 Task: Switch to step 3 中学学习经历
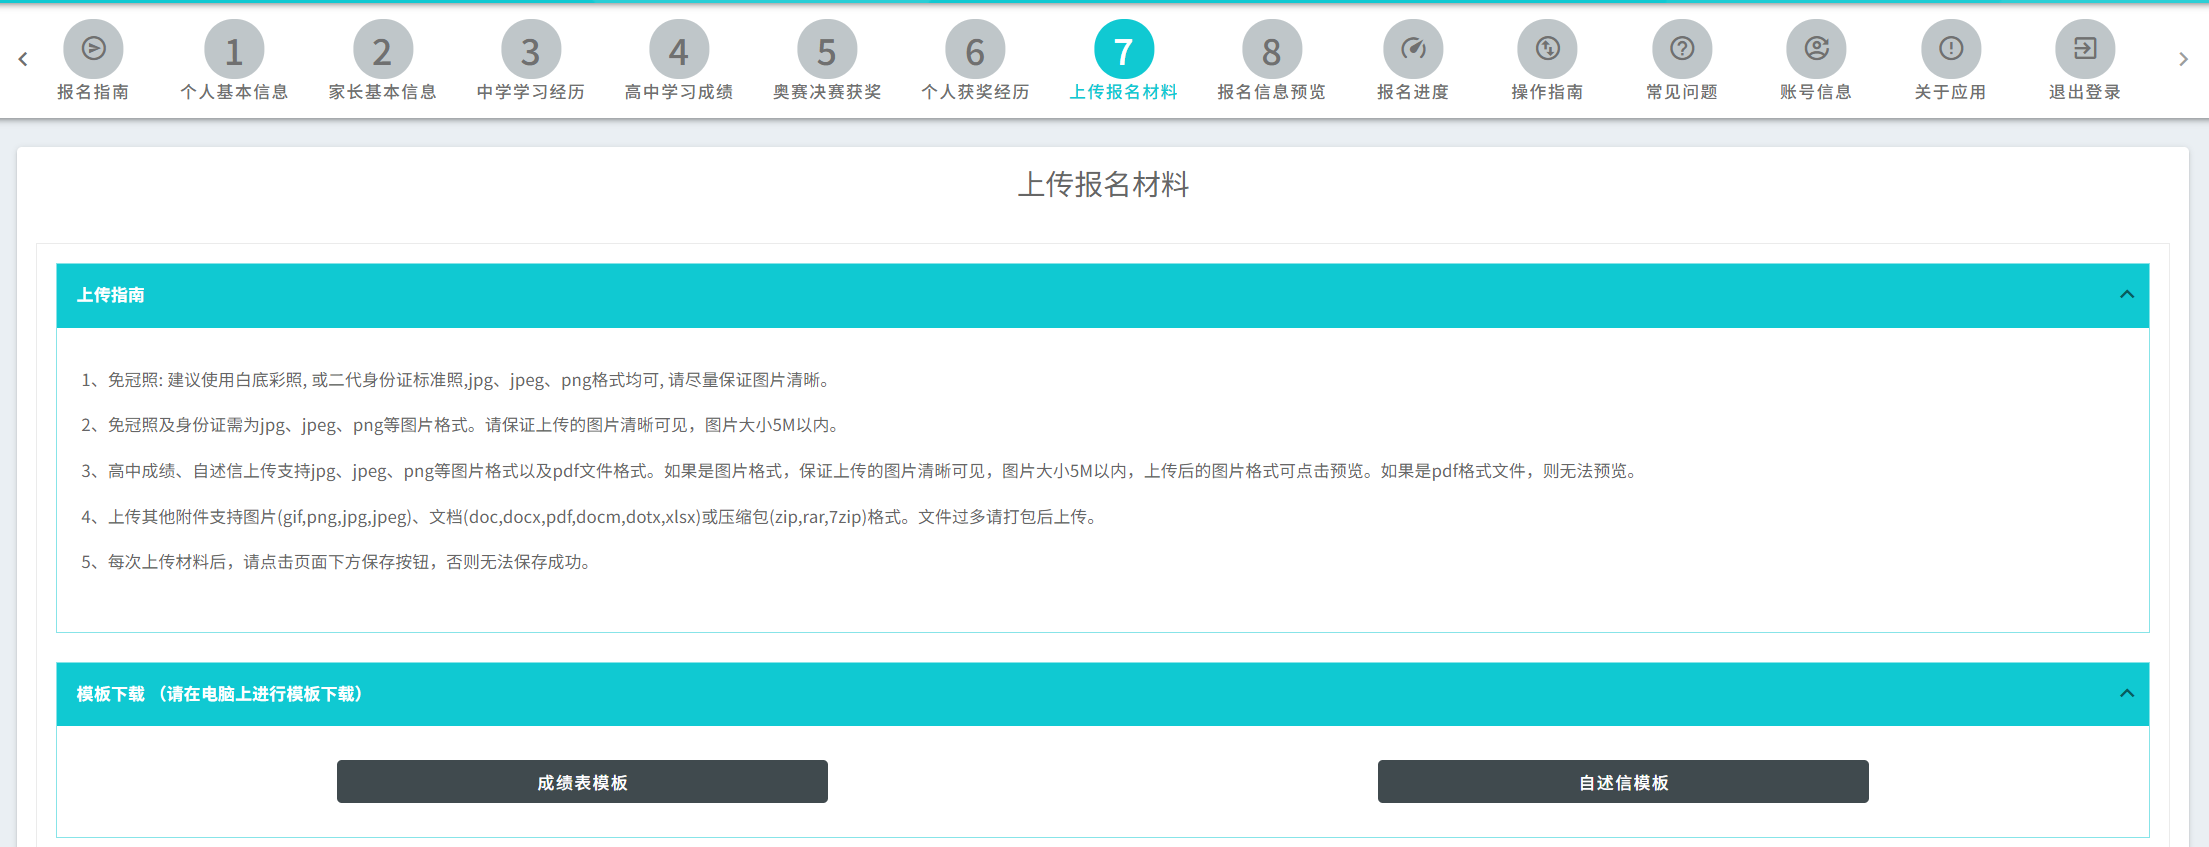coord(530,50)
